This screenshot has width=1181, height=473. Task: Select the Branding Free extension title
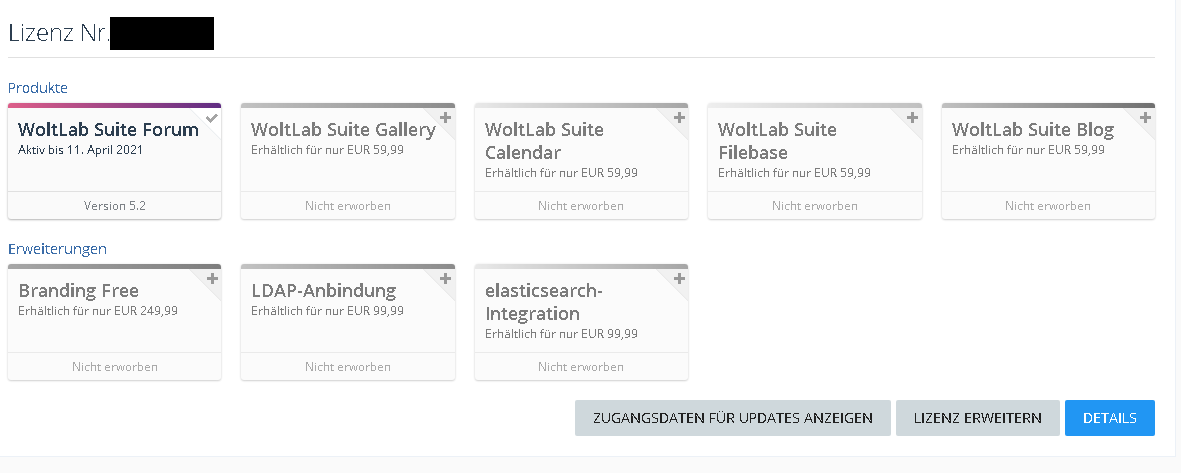pyautogui.click(x=78, y=291)
